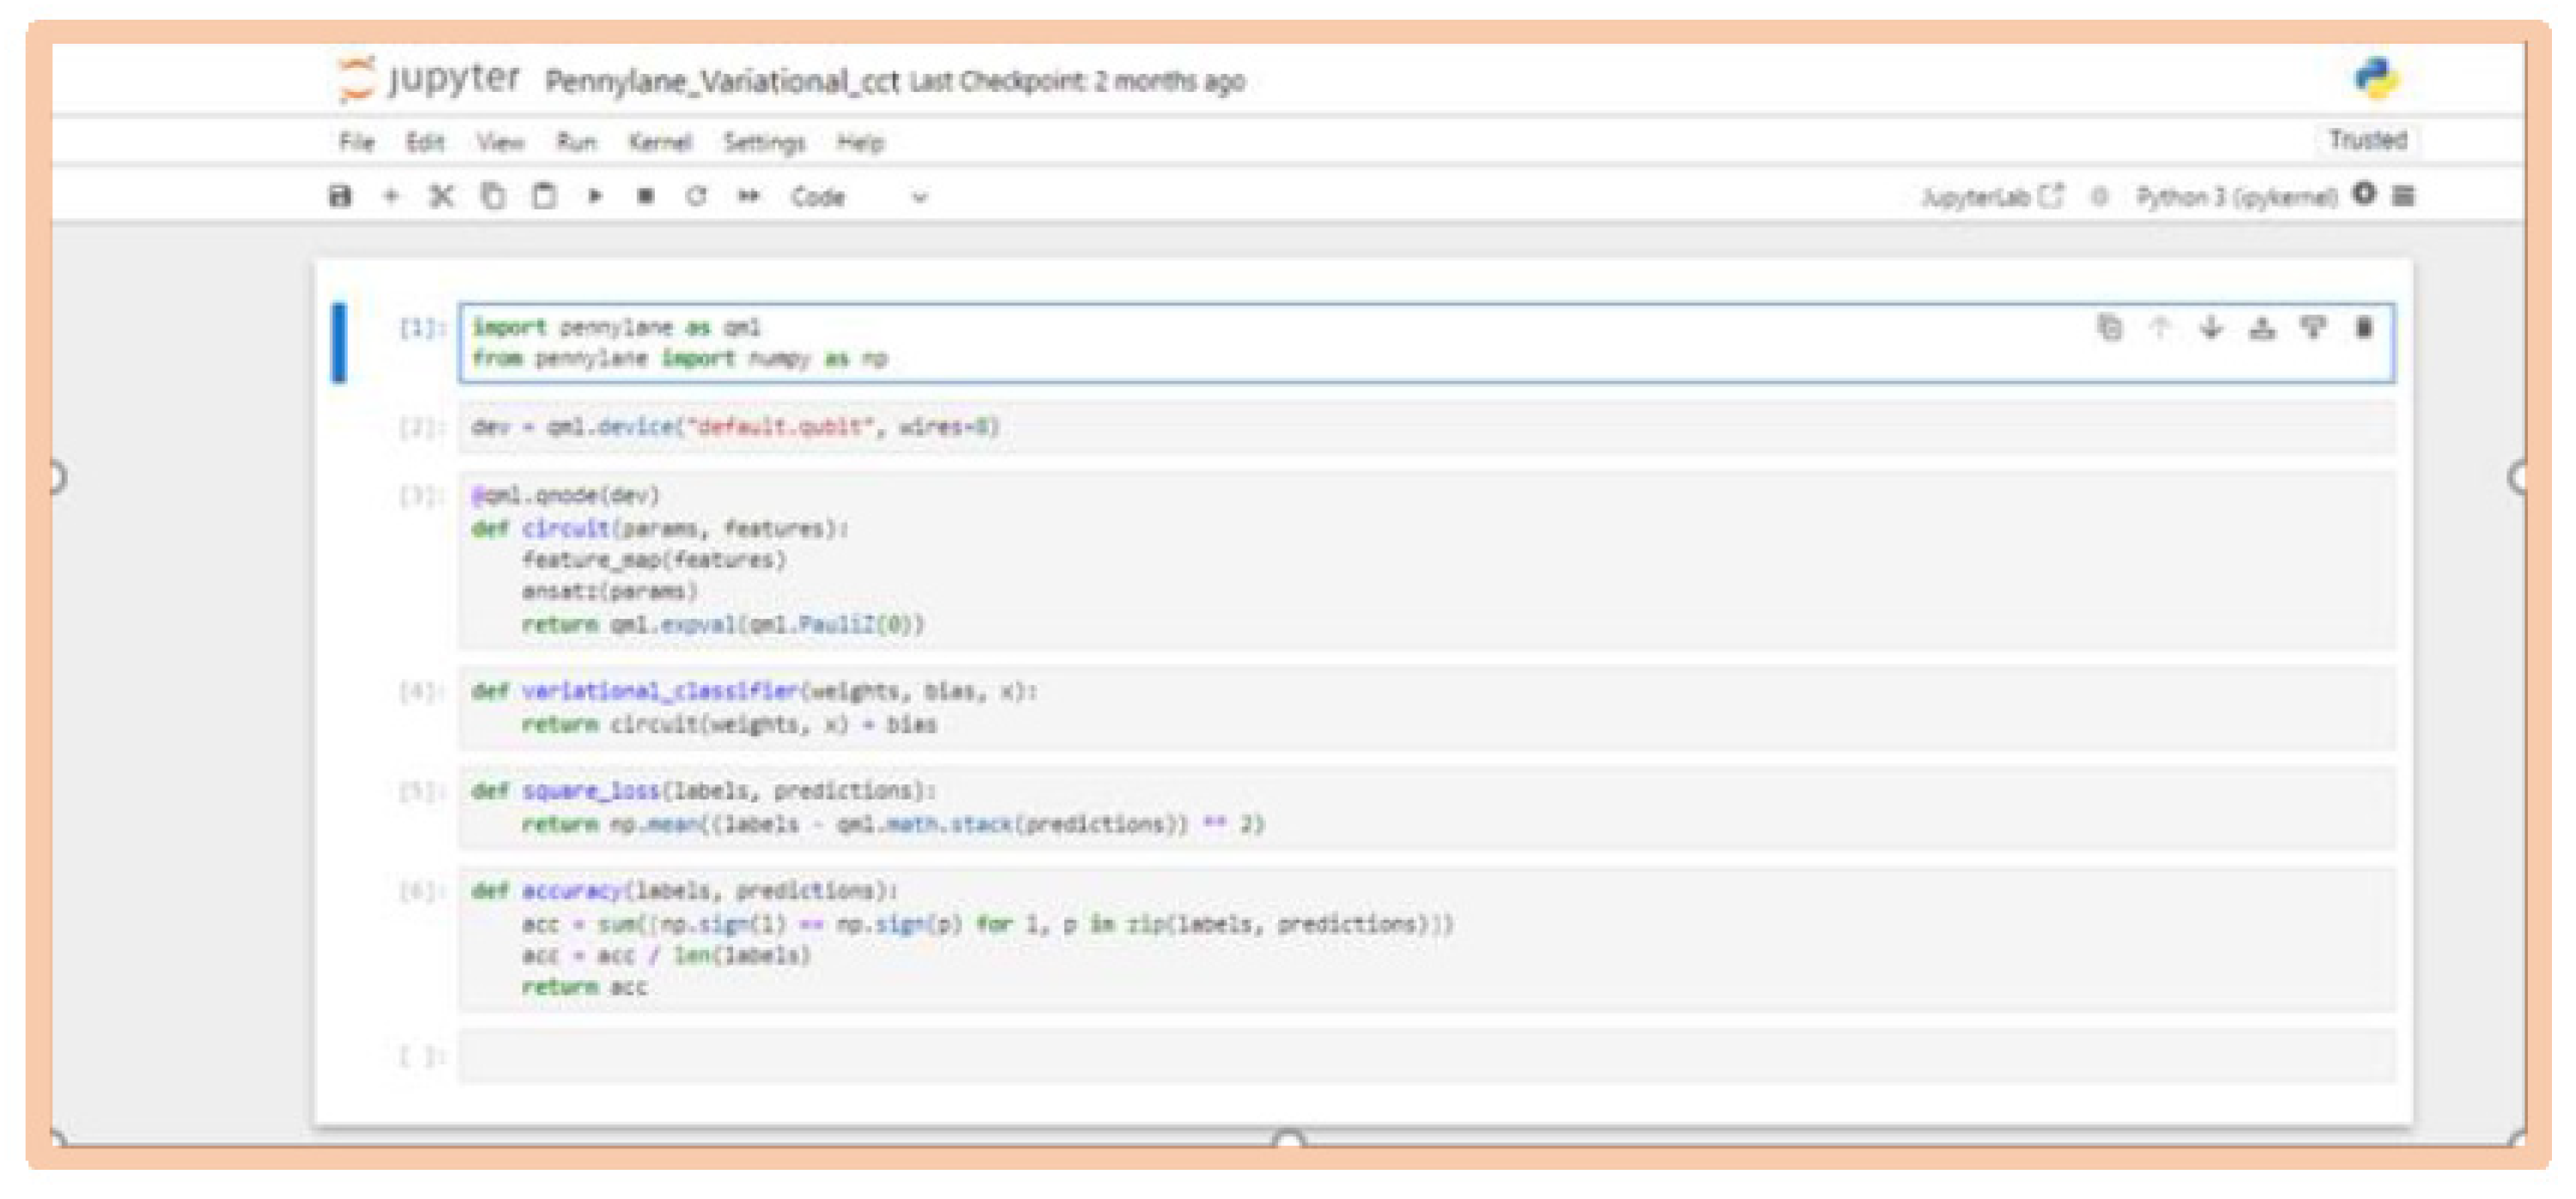Copy the selected cell via copy icon

click(491, 197)
